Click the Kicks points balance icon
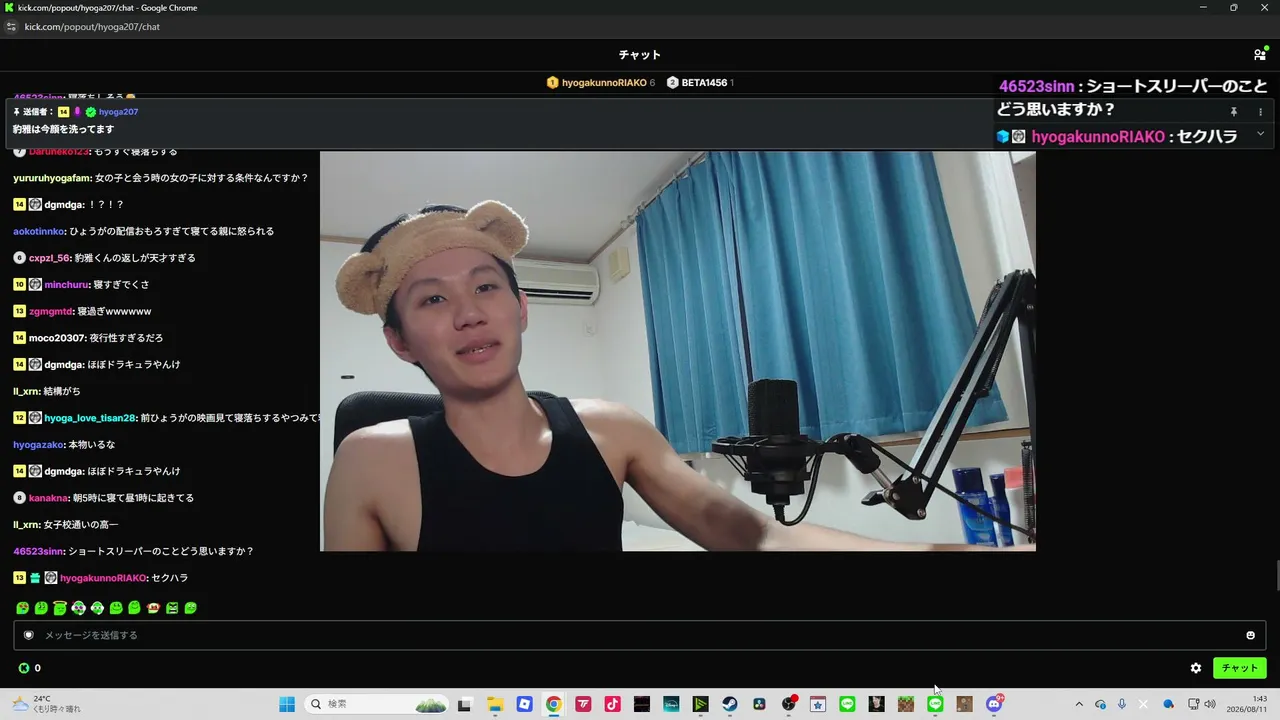Image resolution: width=1280 pixels, height=720 pixels. [24, 668]
